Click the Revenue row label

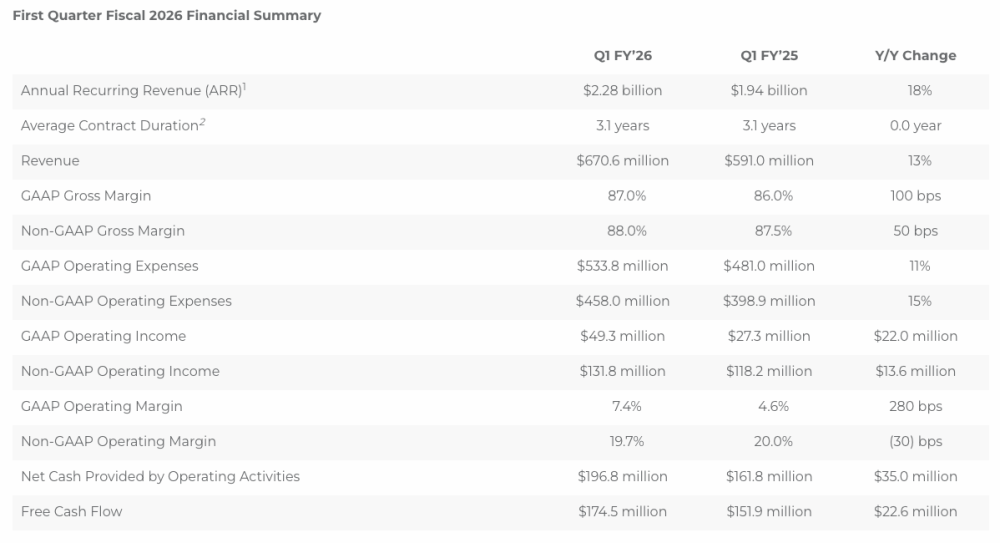(50, 161)
